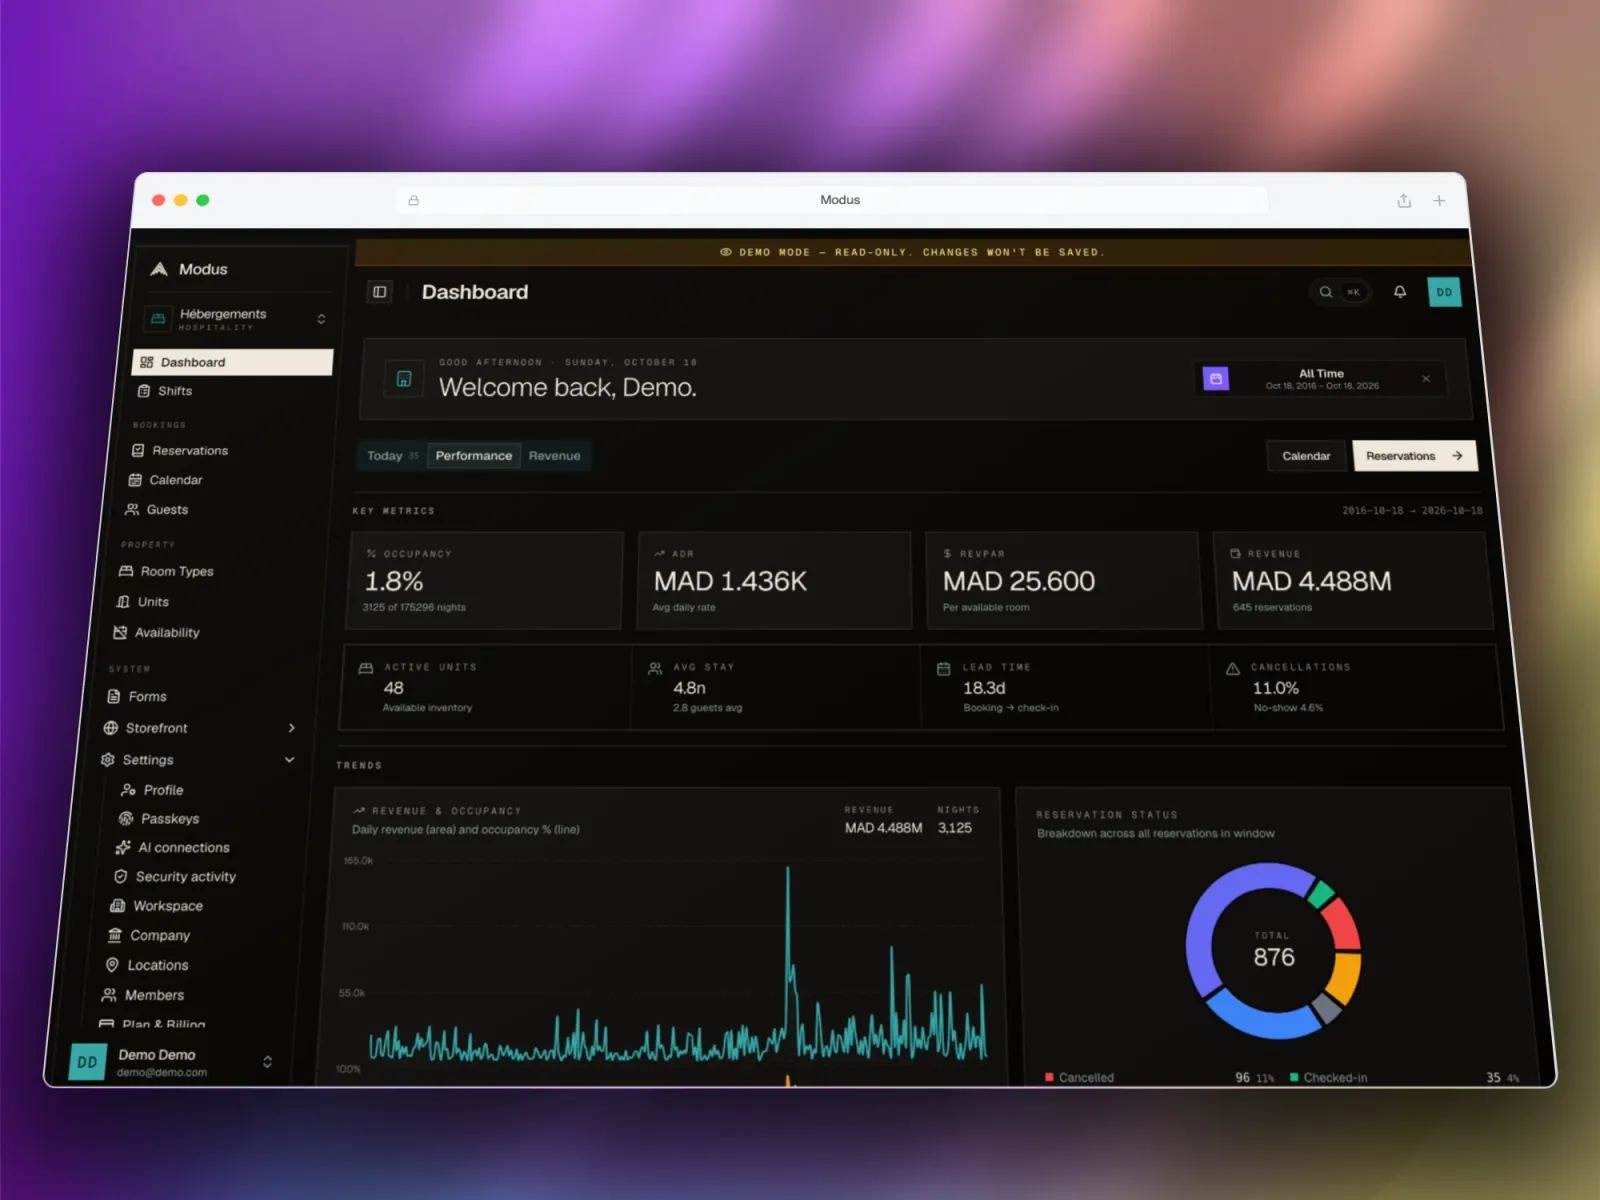
Task: Click the browser share icon
Action: [x=1404, y=200]
